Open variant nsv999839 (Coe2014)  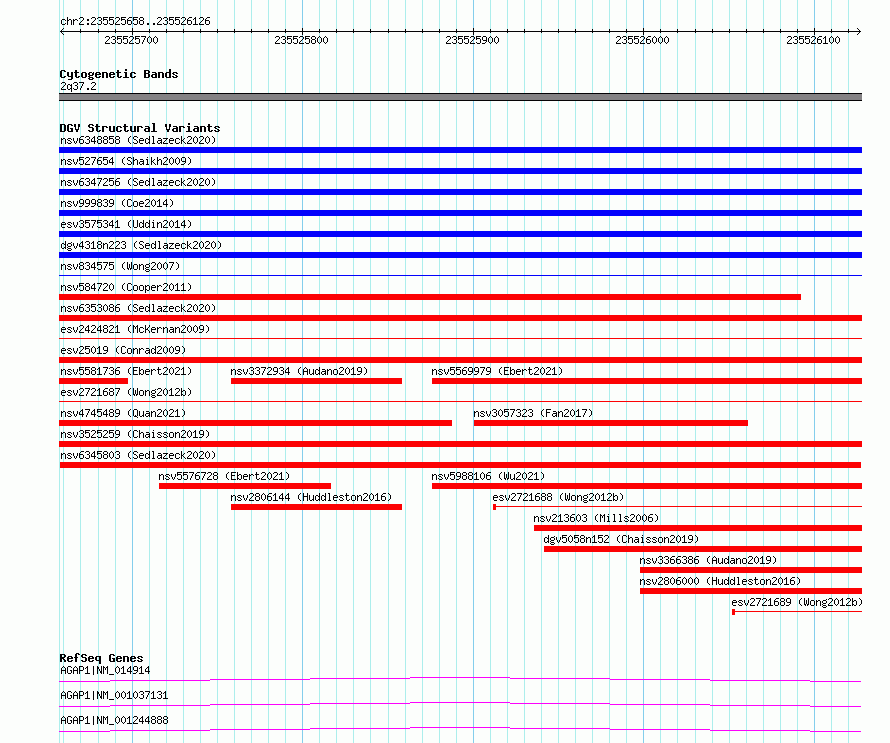click(117, 203)
